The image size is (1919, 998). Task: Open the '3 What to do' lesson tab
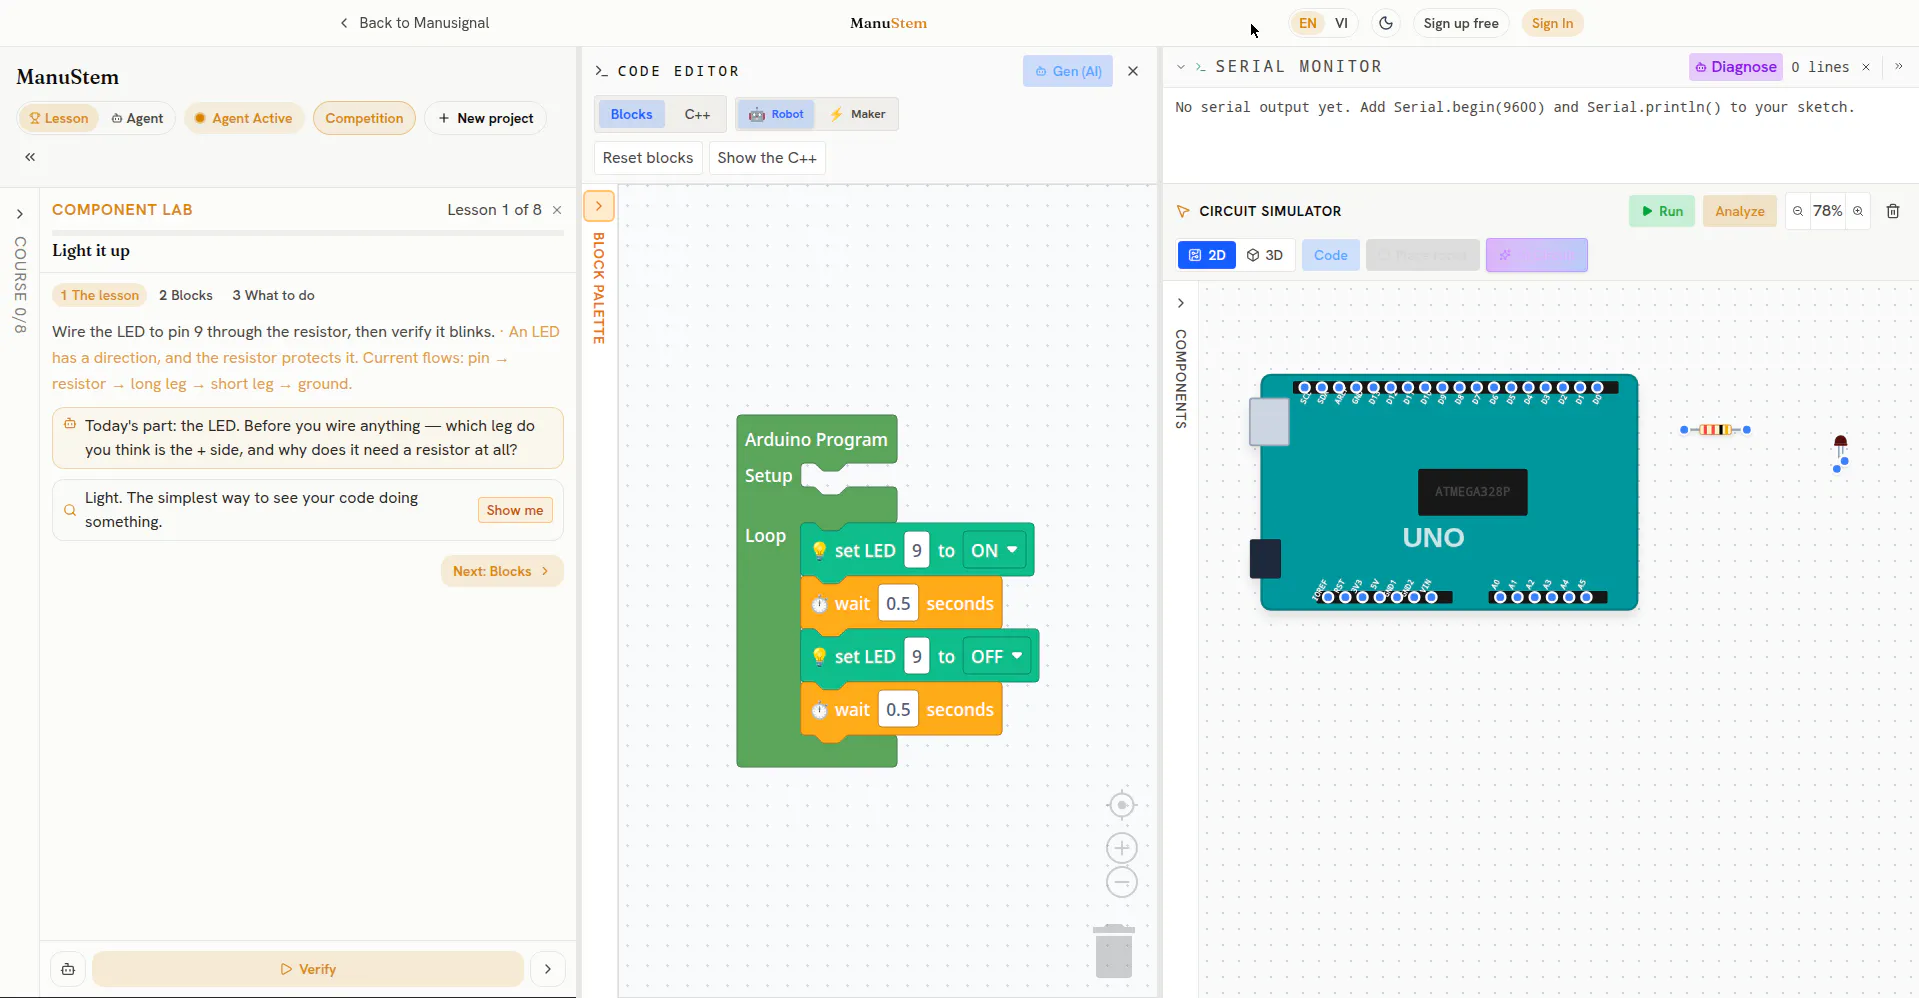click(x=273, y=295)
